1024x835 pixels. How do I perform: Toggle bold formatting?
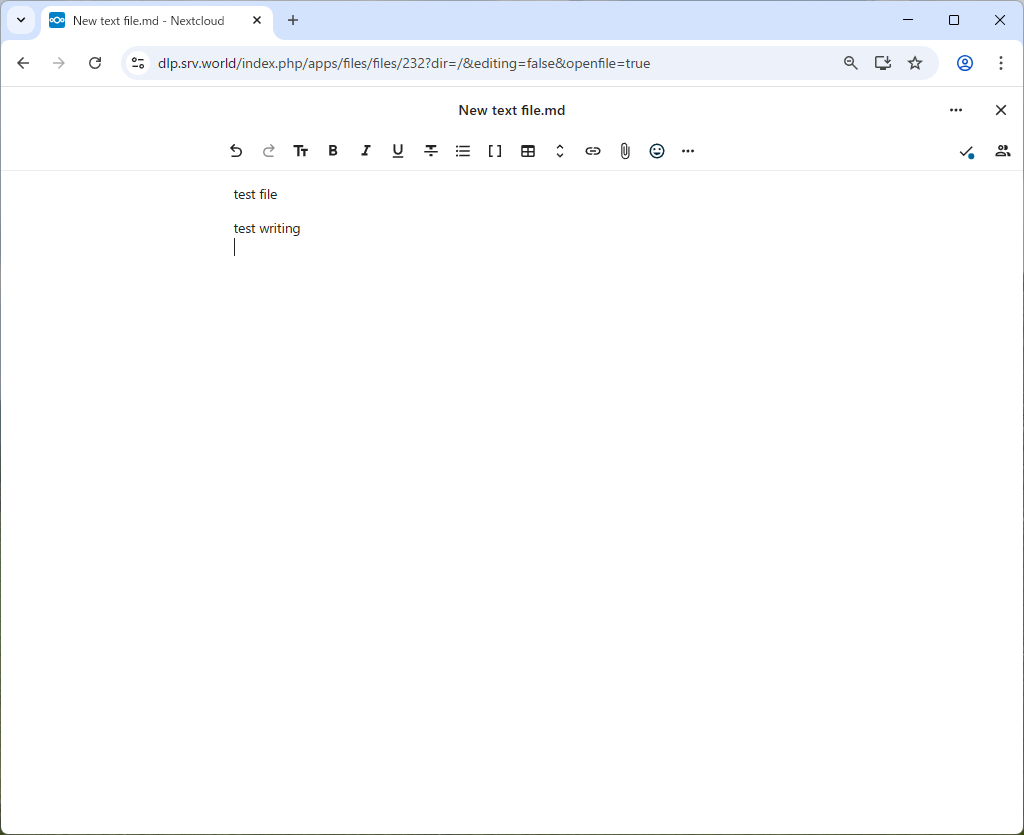pos(333,151)
